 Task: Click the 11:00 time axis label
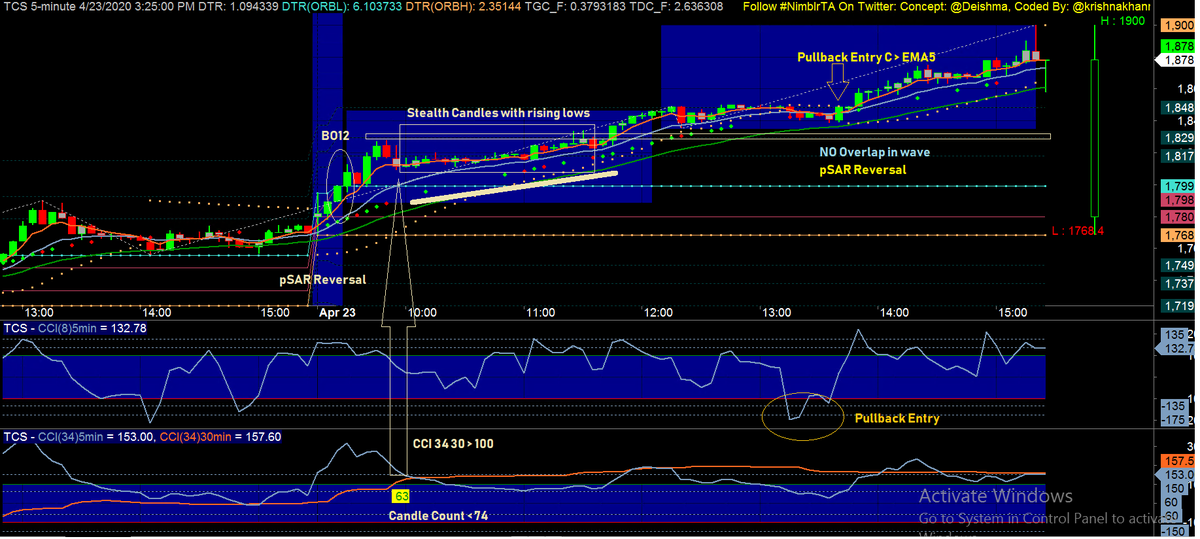[540, 312]
